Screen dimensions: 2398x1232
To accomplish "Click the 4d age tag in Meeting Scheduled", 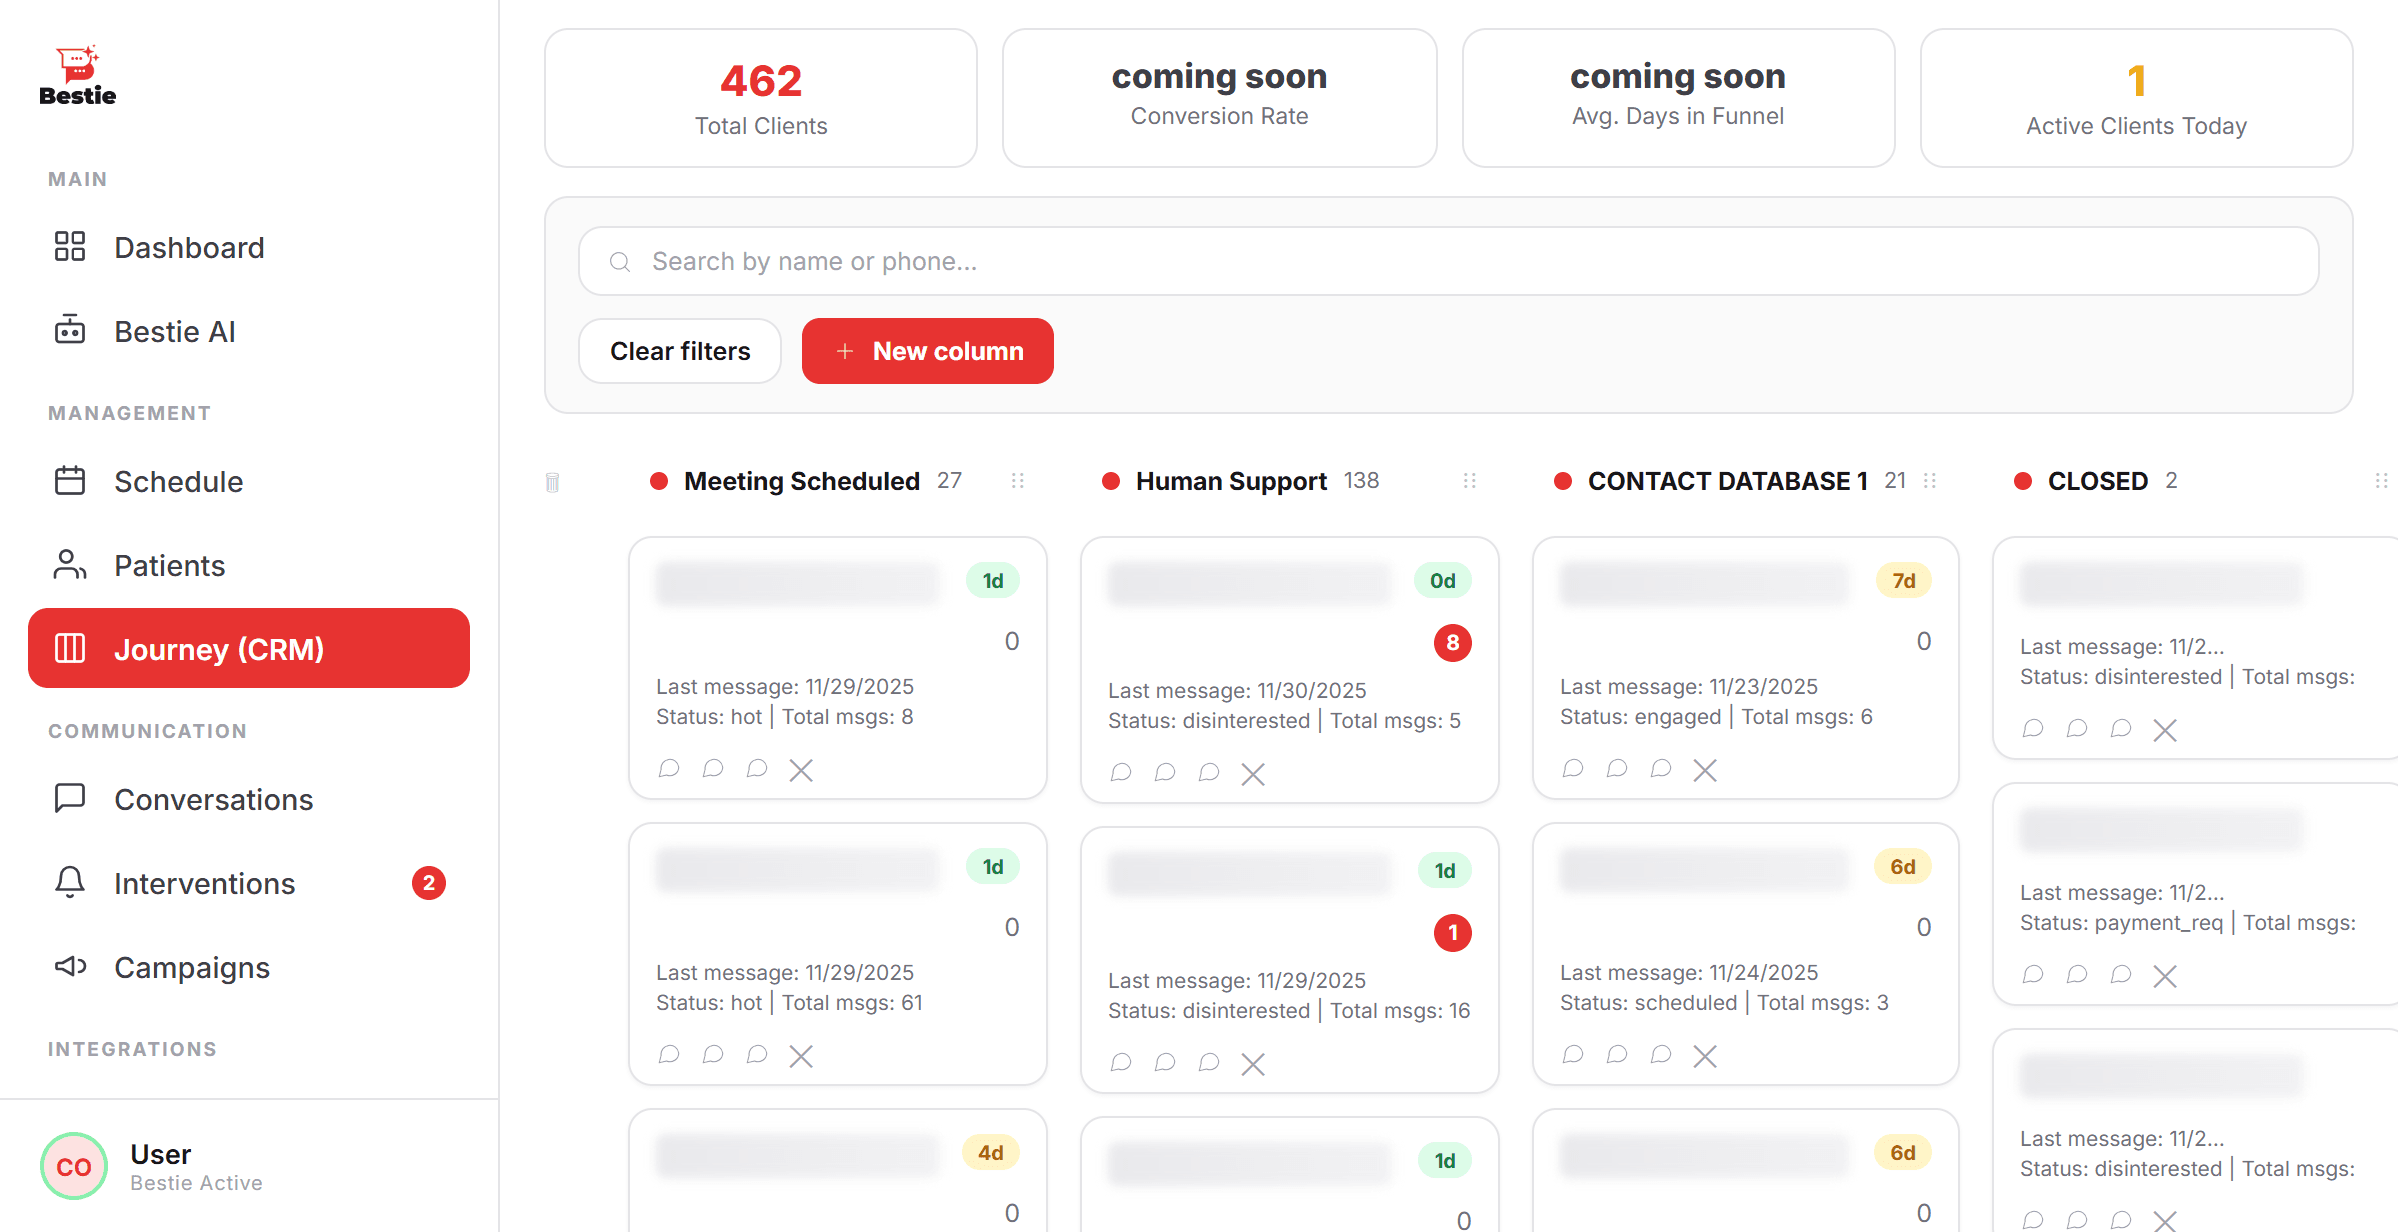I will pos(991,1152).
